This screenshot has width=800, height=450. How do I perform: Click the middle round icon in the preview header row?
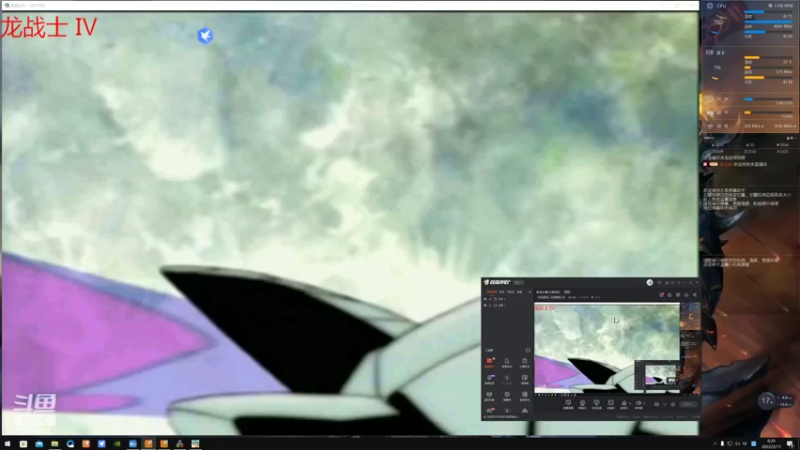(x=678, y=294)
